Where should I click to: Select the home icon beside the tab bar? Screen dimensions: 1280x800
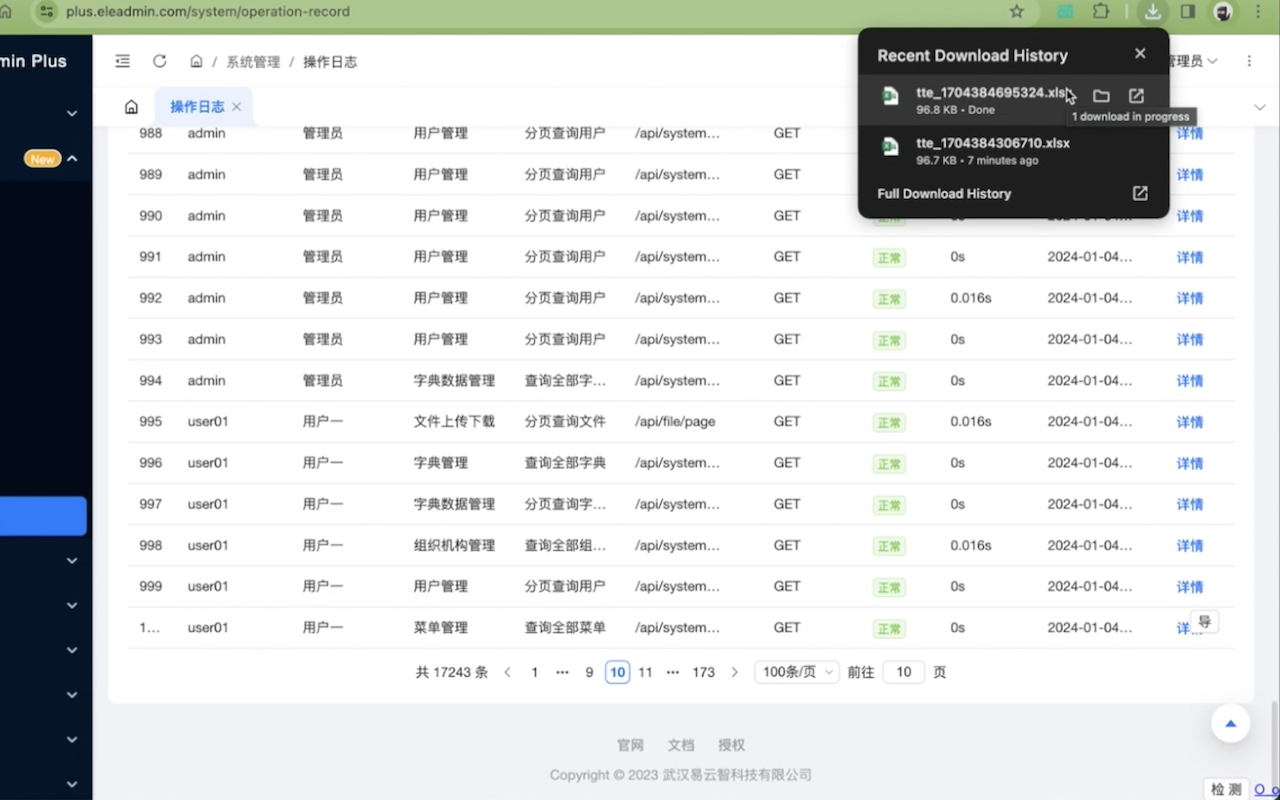(130, 106)
